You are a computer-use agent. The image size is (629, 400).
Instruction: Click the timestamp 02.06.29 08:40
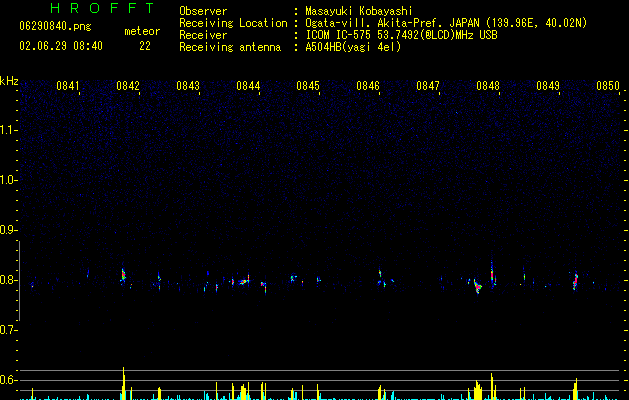tap(61, 46)
